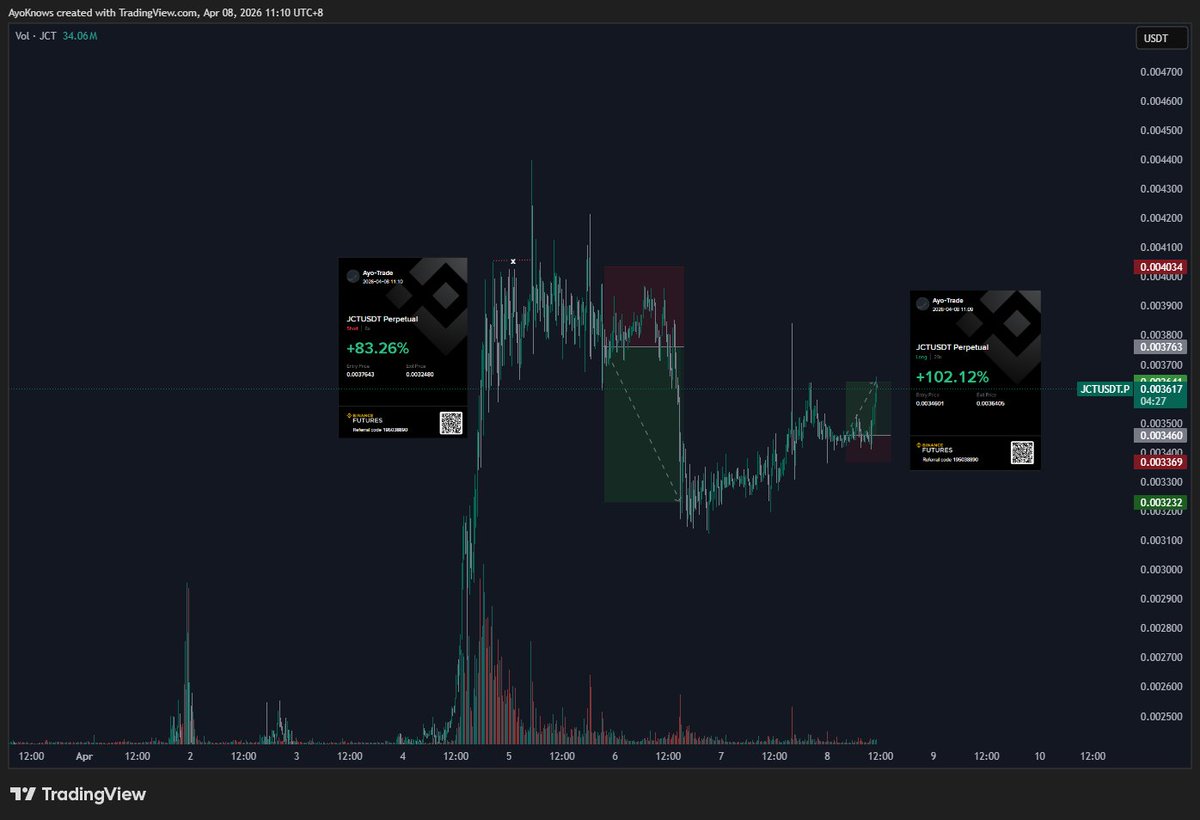Viewport: 1200px width, 820px height.
Task: Click the 0.003000 price scale value
Action: (x=1160, y=570)
